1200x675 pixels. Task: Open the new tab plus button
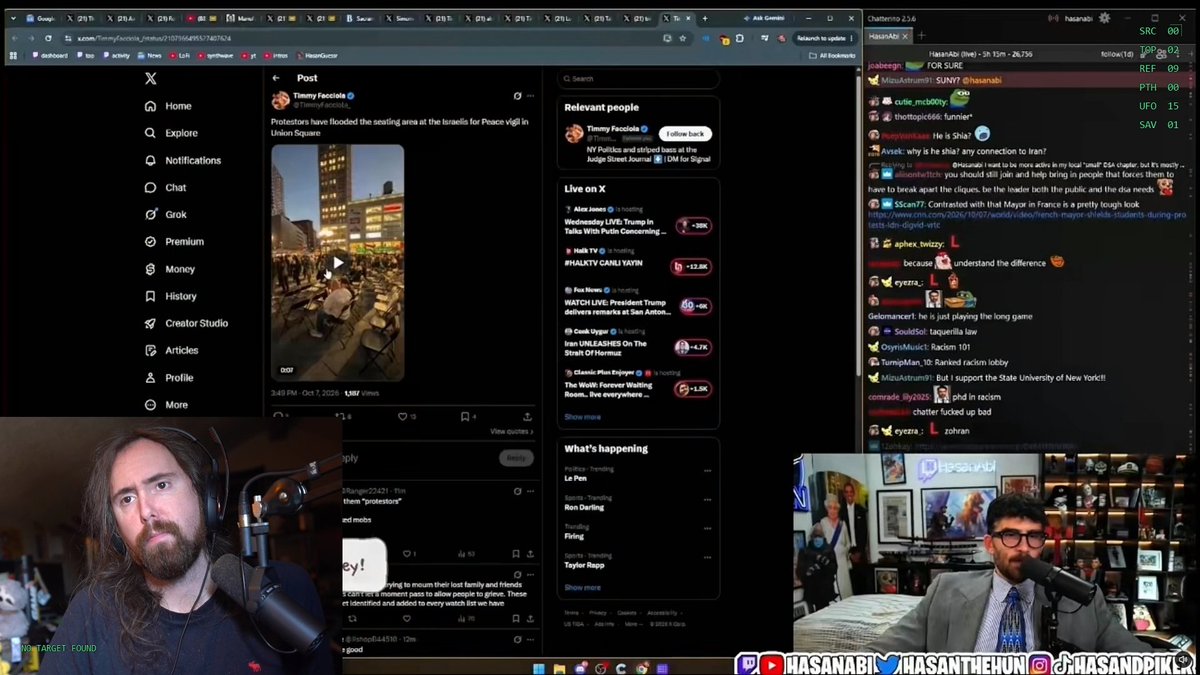(704, 18)
